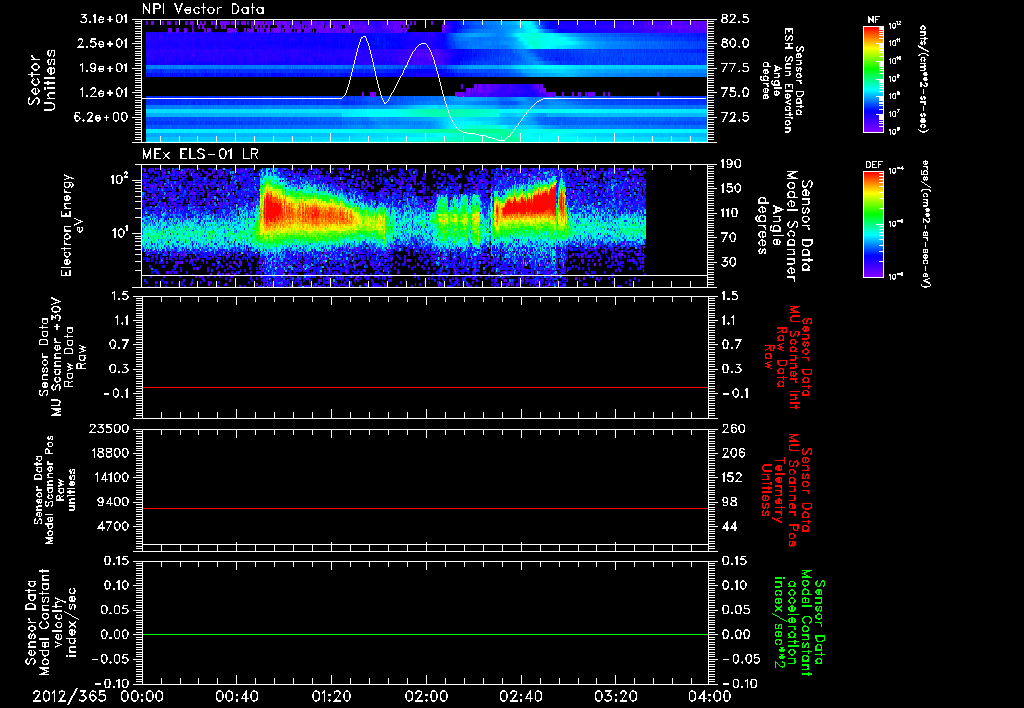The height and width of the screenshot is (708, 1024).
Task: Click the '77.5' elevation tick label
Action: click(x=735, y=68)
